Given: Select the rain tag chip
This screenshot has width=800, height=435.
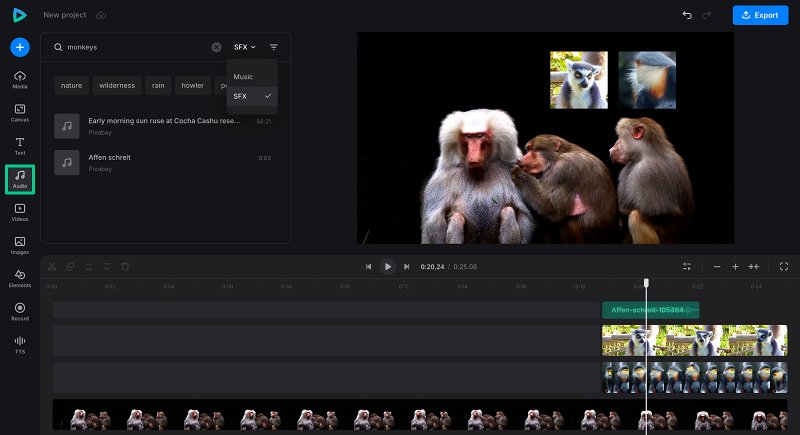Looking at the screenshot, I should [158, 86].
